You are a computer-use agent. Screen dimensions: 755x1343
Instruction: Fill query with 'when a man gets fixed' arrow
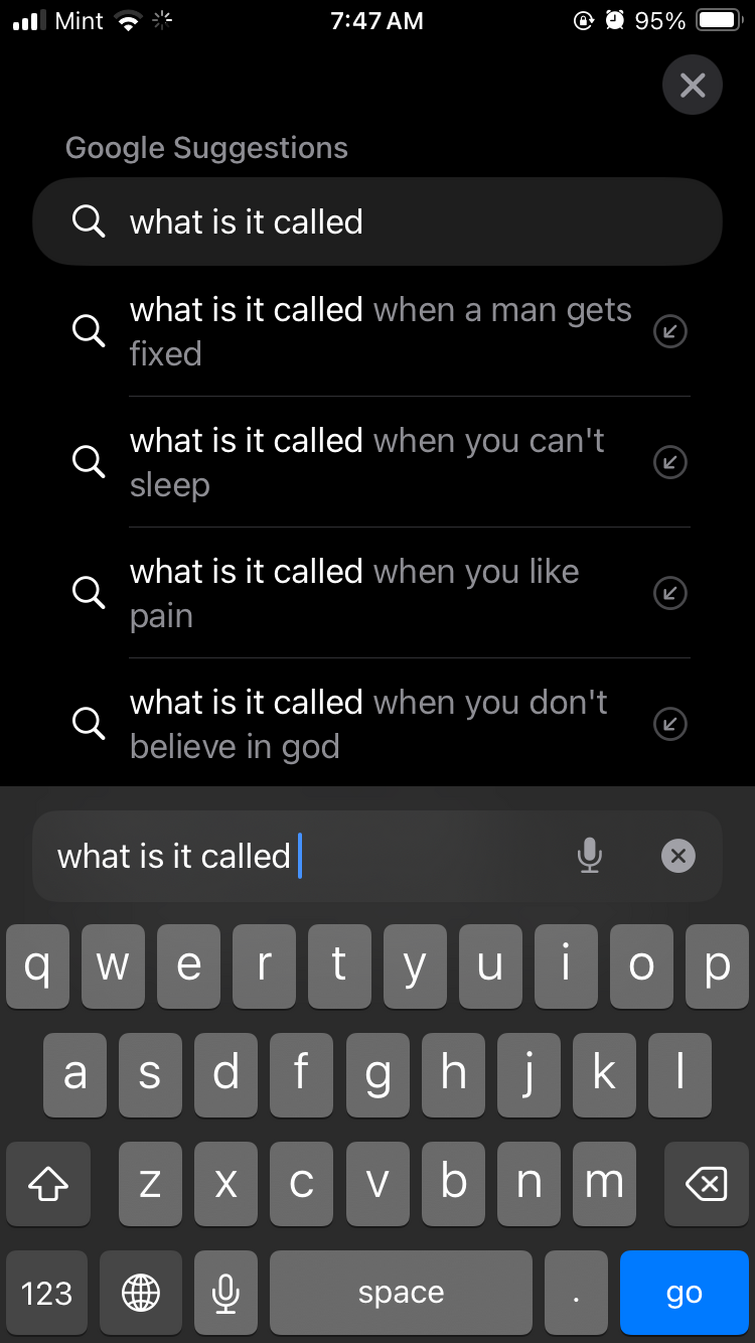click(669, 331)
